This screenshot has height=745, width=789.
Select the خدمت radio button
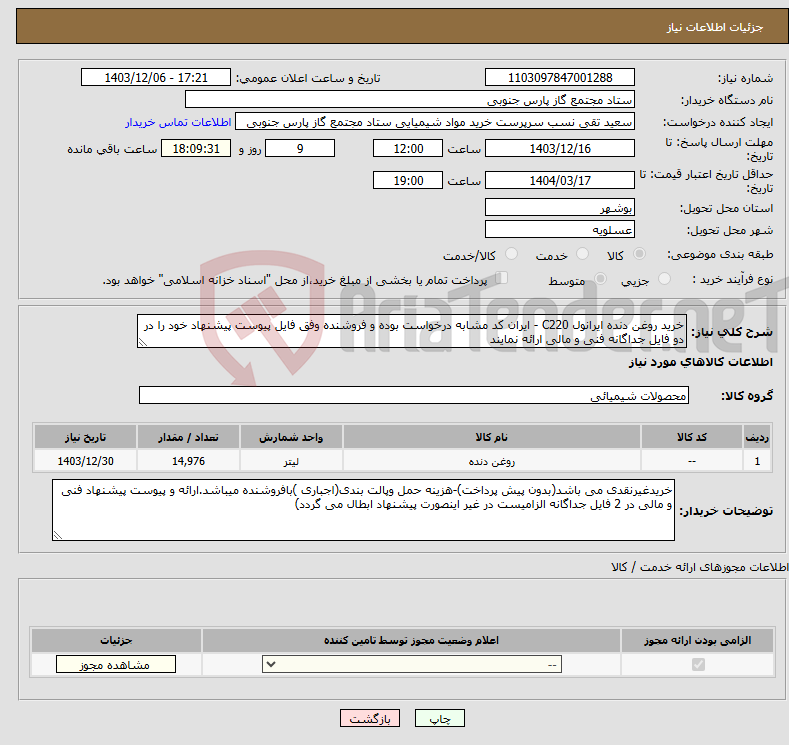point(582,254)
